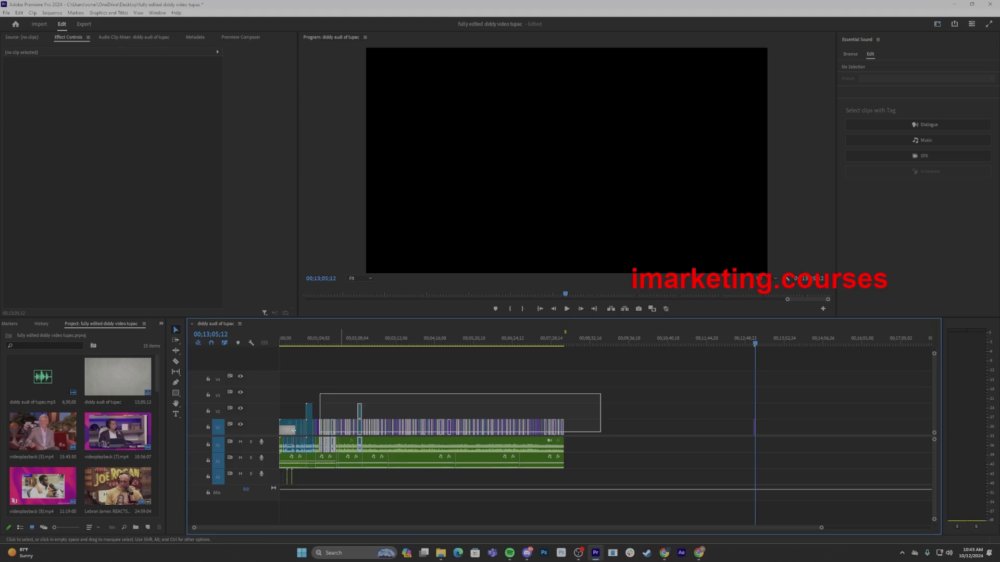This screenshot has height=562, width=1000.
Task: Open Comparison View in Program monitor
Action: (652, 309)
